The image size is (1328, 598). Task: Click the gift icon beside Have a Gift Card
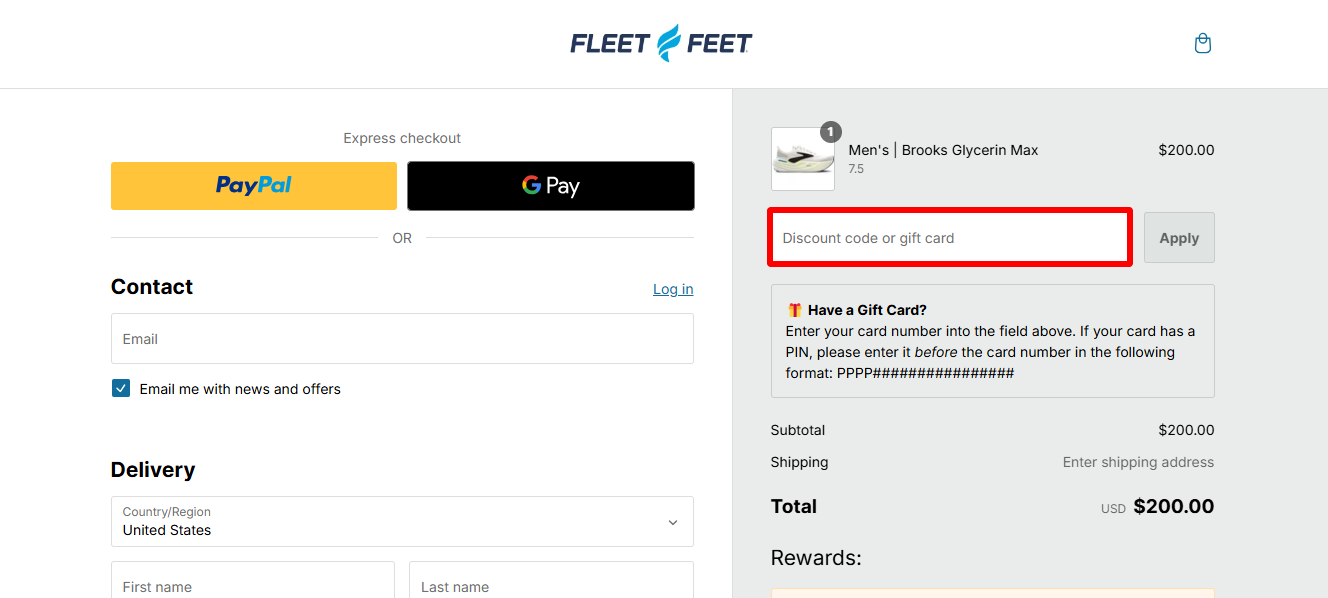pyautogui.click(x=794, y=310)
